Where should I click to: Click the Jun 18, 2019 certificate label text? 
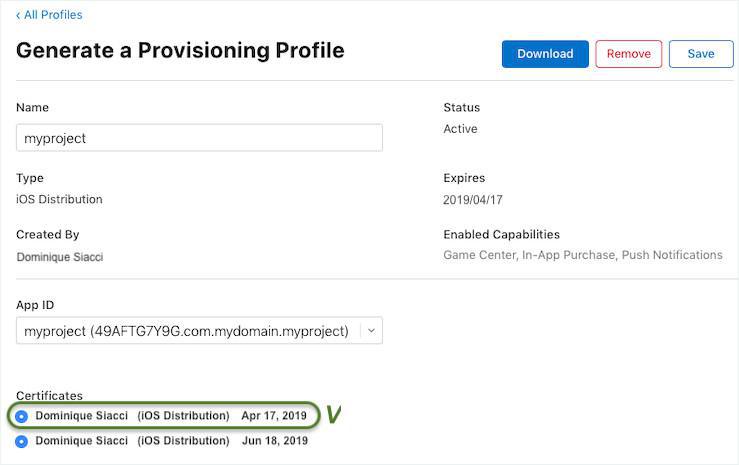(x=171, y=441)
